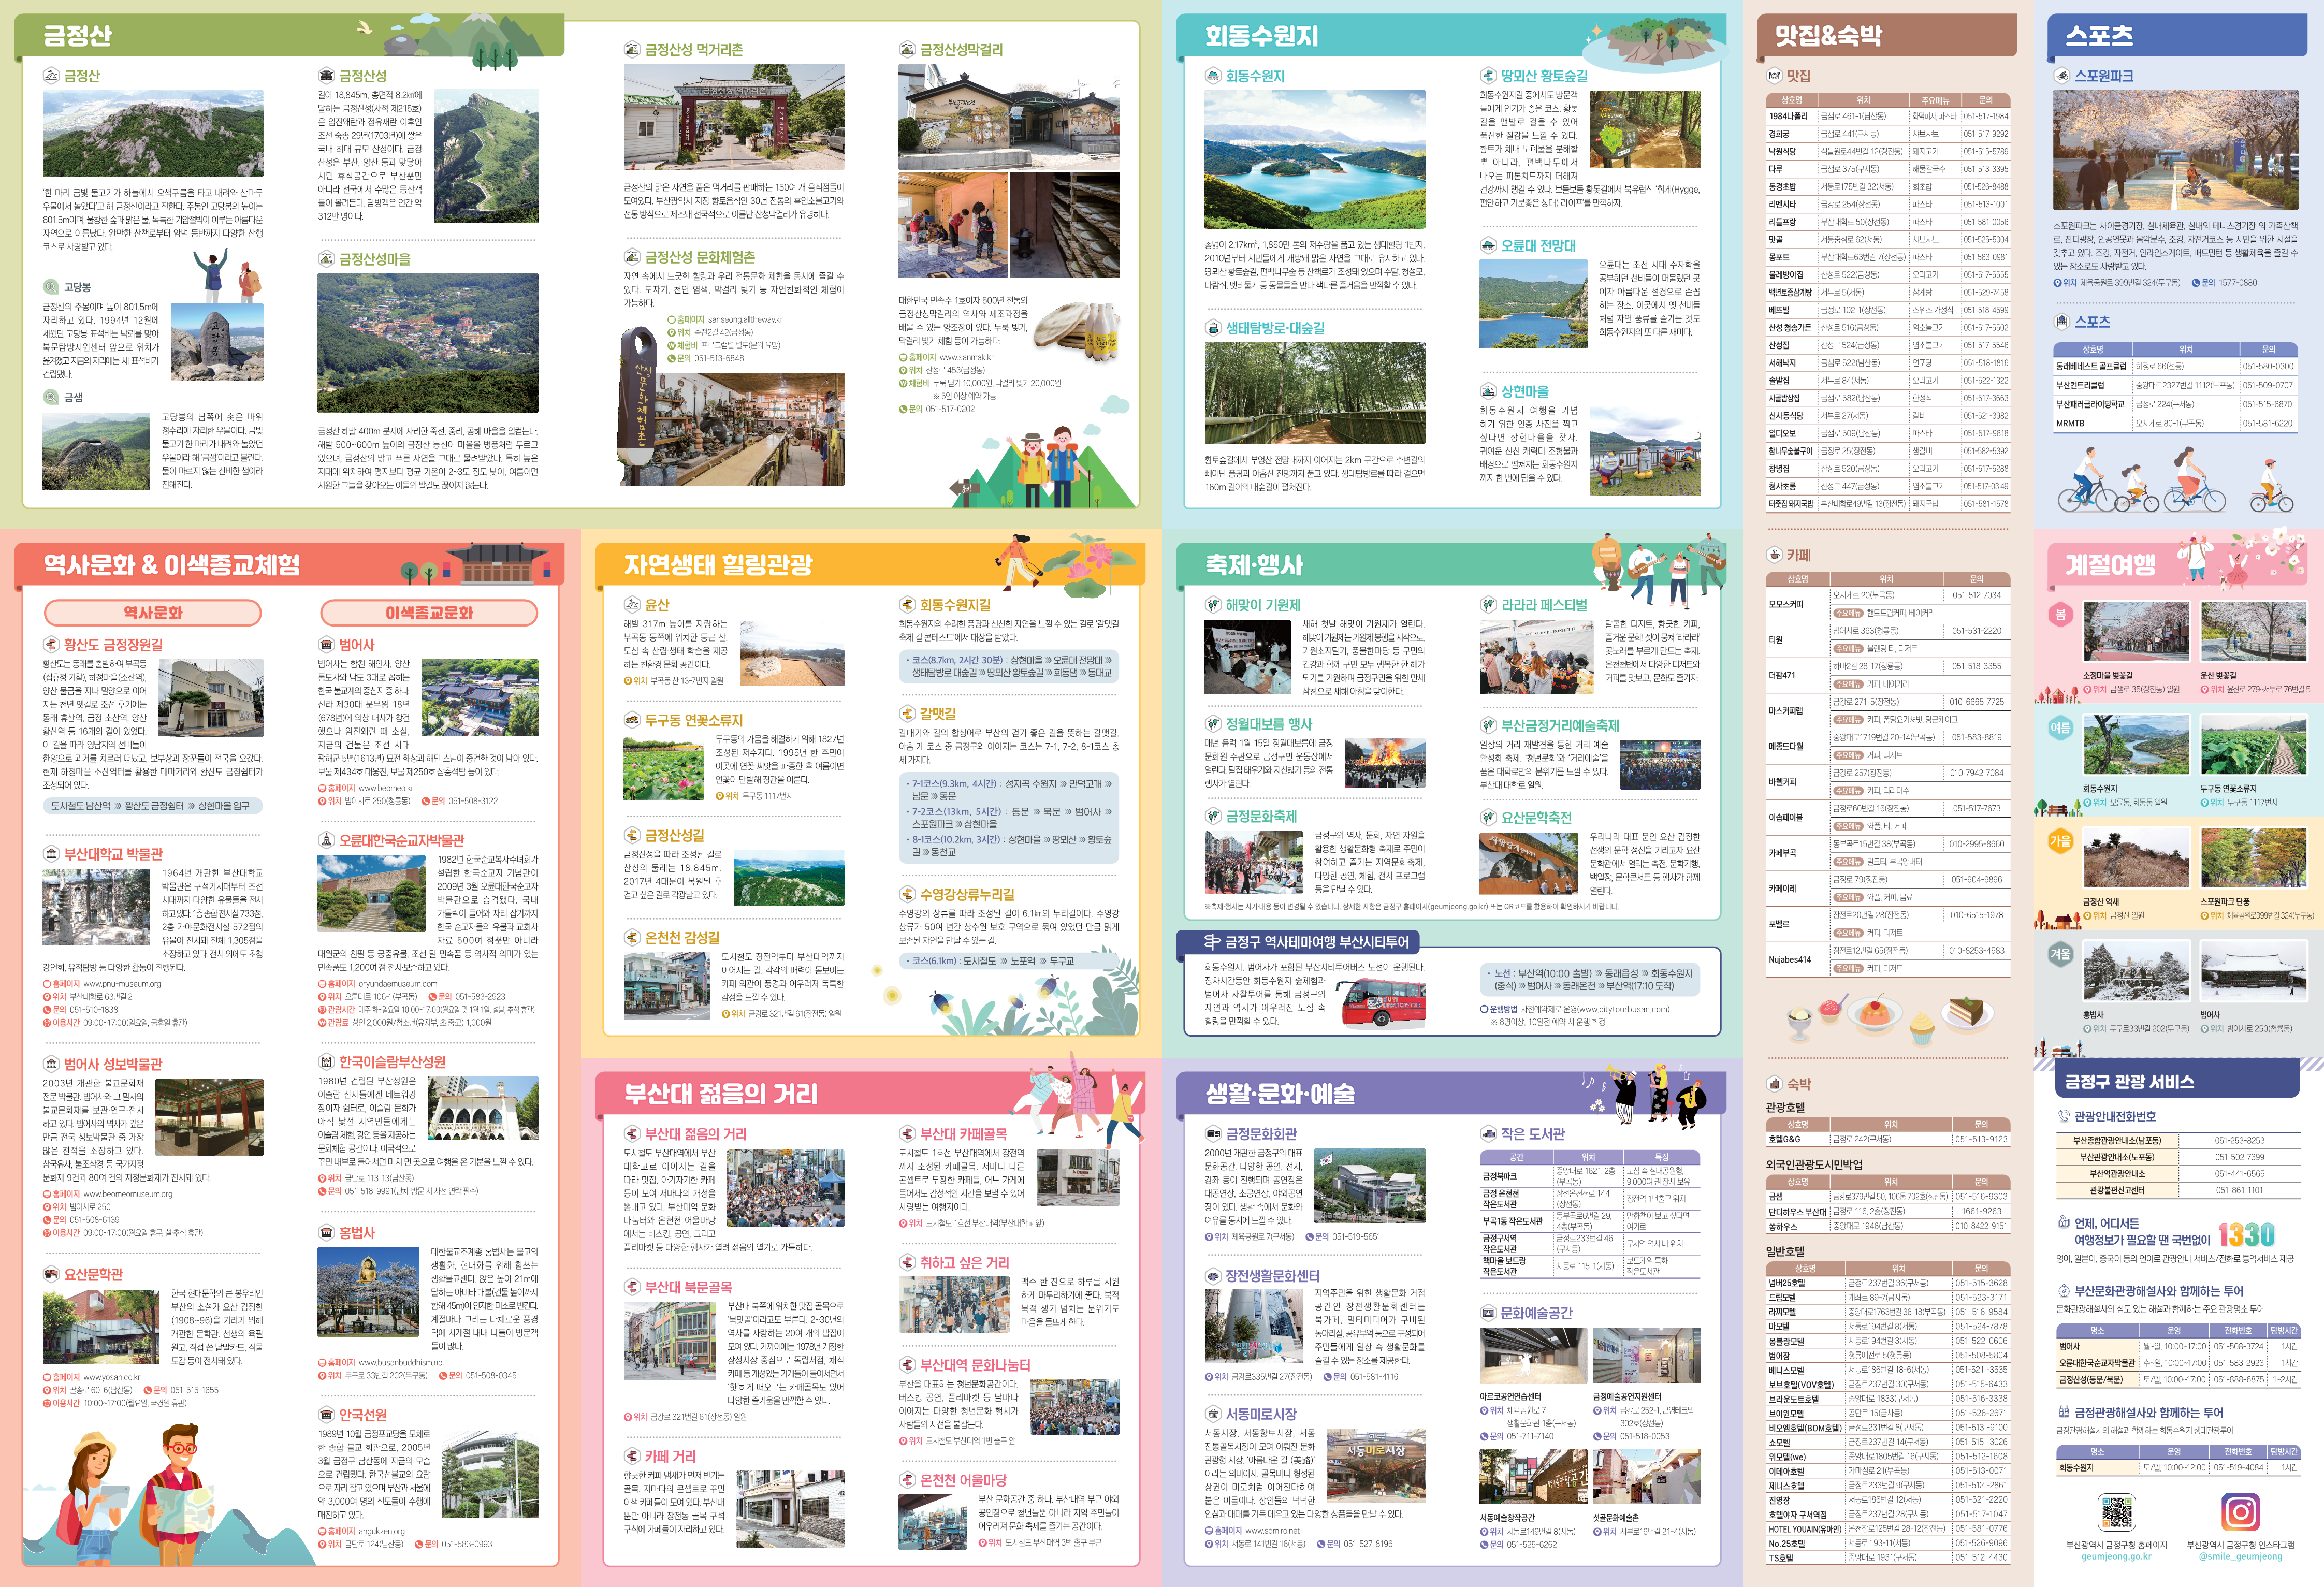Image resolution: width=2324 pixels, height=1587 pixels.
Task: Open the www.sdmiro.net market link
Action: [1272, 1530]
